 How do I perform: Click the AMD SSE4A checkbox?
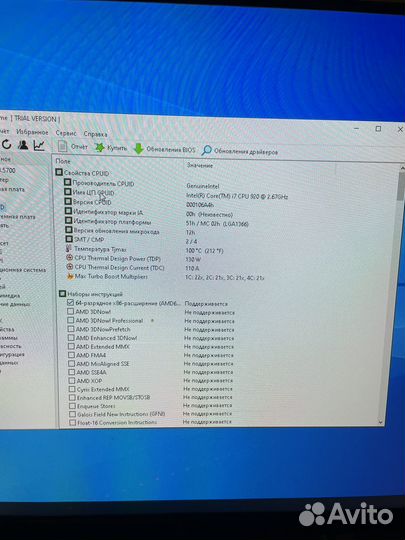click(x=72, y=372)
